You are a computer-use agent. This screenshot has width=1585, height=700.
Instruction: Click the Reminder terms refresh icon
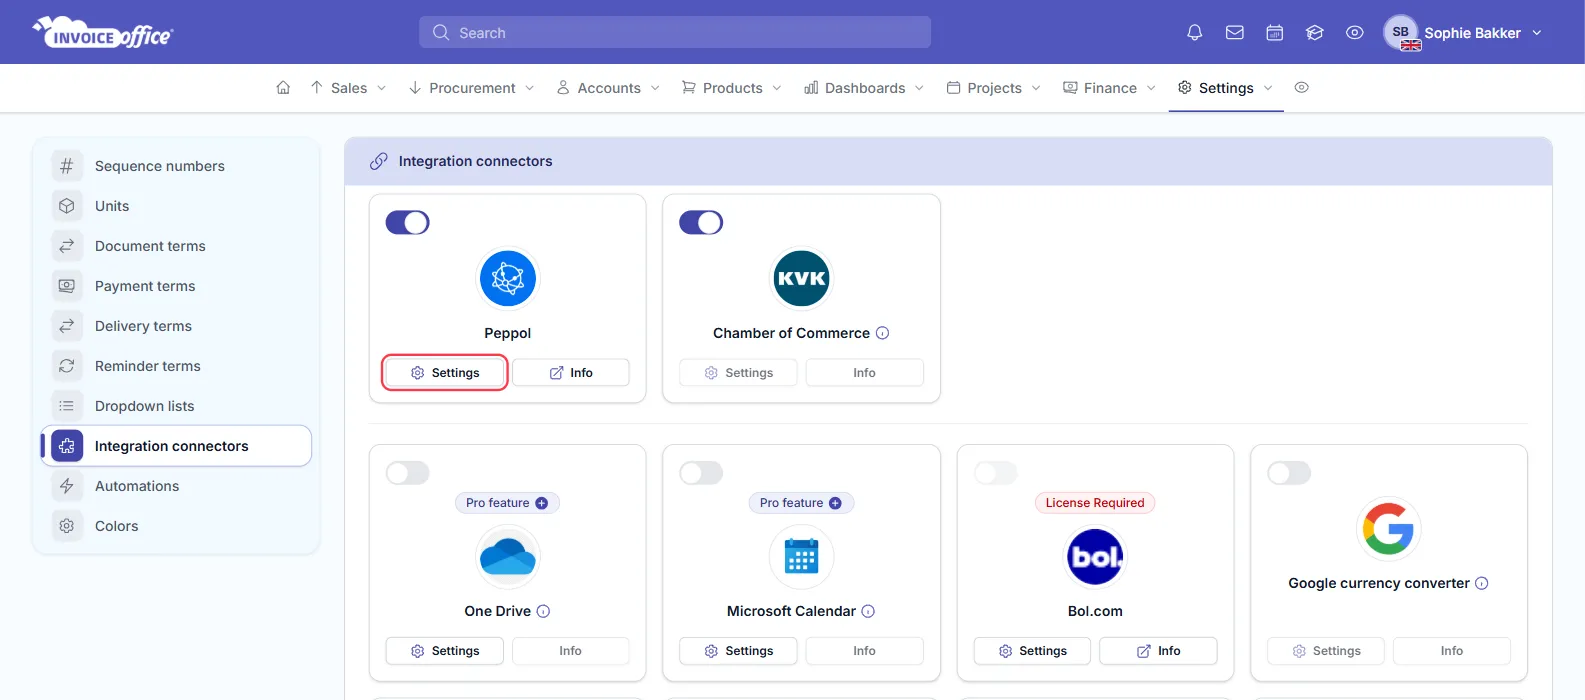[67, 366]
